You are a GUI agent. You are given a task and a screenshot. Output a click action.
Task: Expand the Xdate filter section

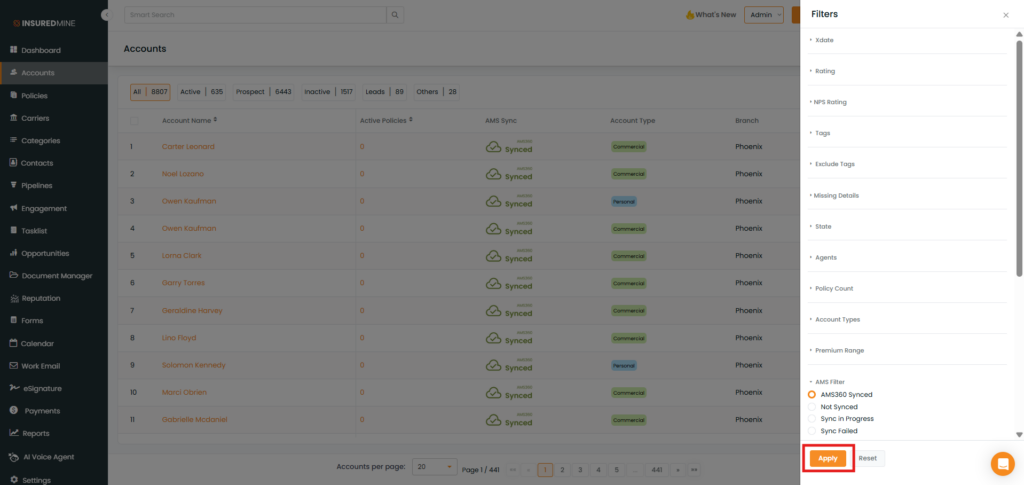point(825,40)
